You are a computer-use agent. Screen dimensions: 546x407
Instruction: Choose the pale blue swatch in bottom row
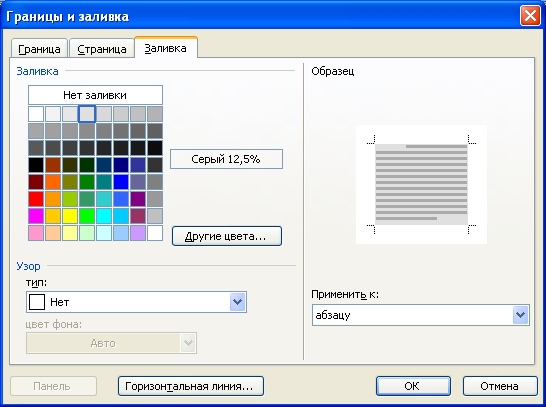[x=121, y=233]
